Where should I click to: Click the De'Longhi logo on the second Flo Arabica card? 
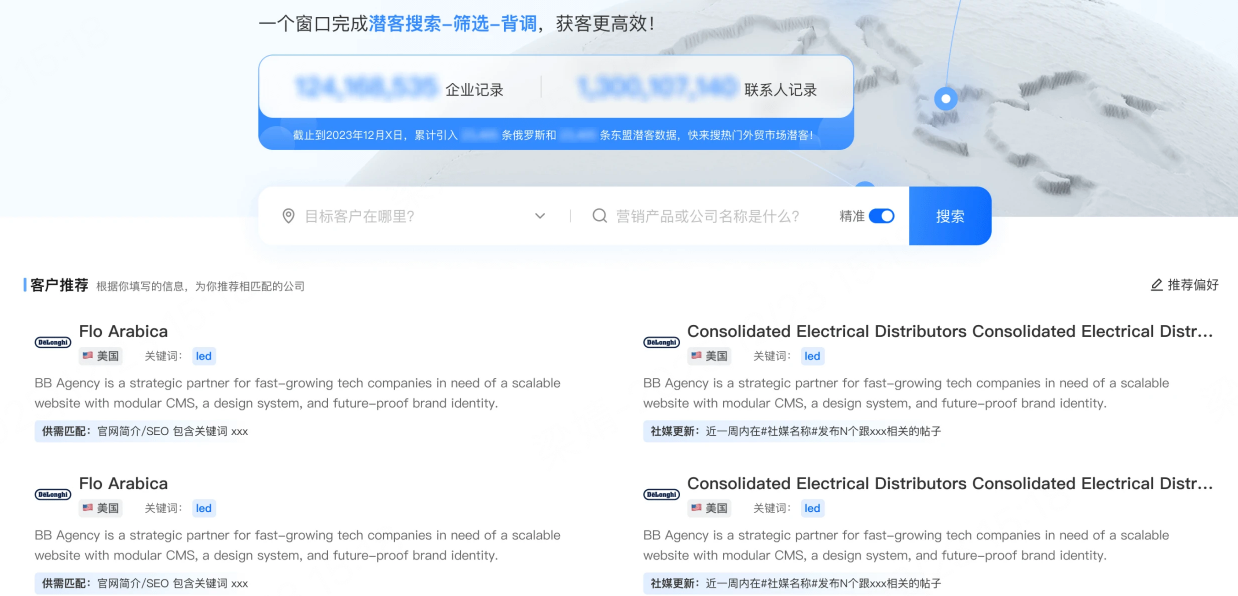[x=53, y=494]
